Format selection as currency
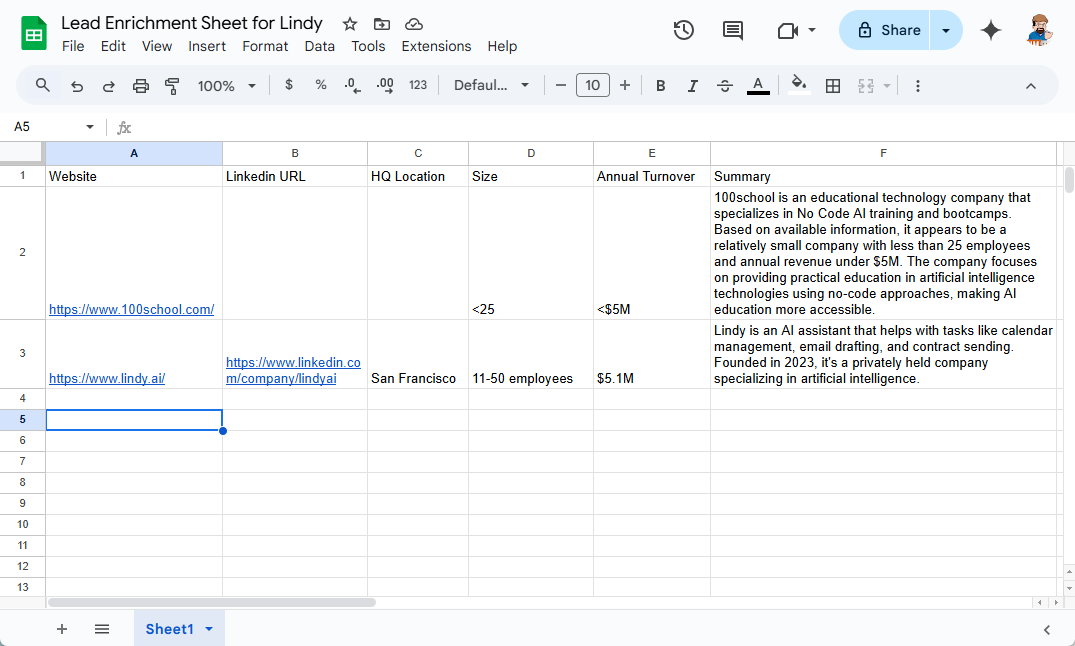The image size is (1075, 646). tap(289, 85)
